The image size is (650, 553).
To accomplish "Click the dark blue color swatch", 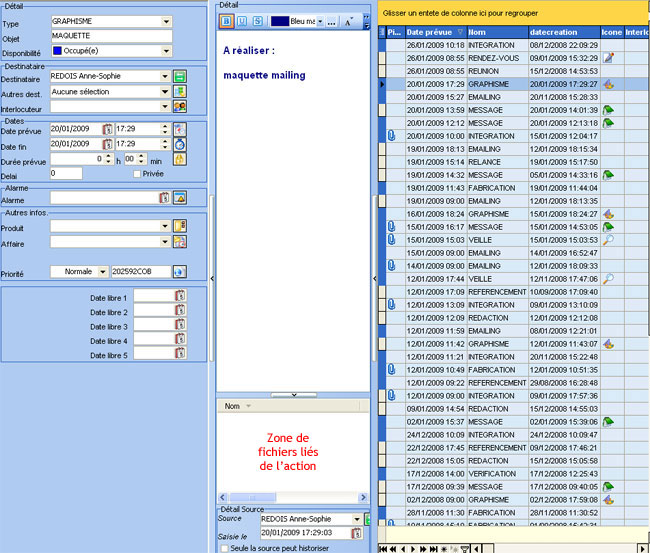I will 280,21.
